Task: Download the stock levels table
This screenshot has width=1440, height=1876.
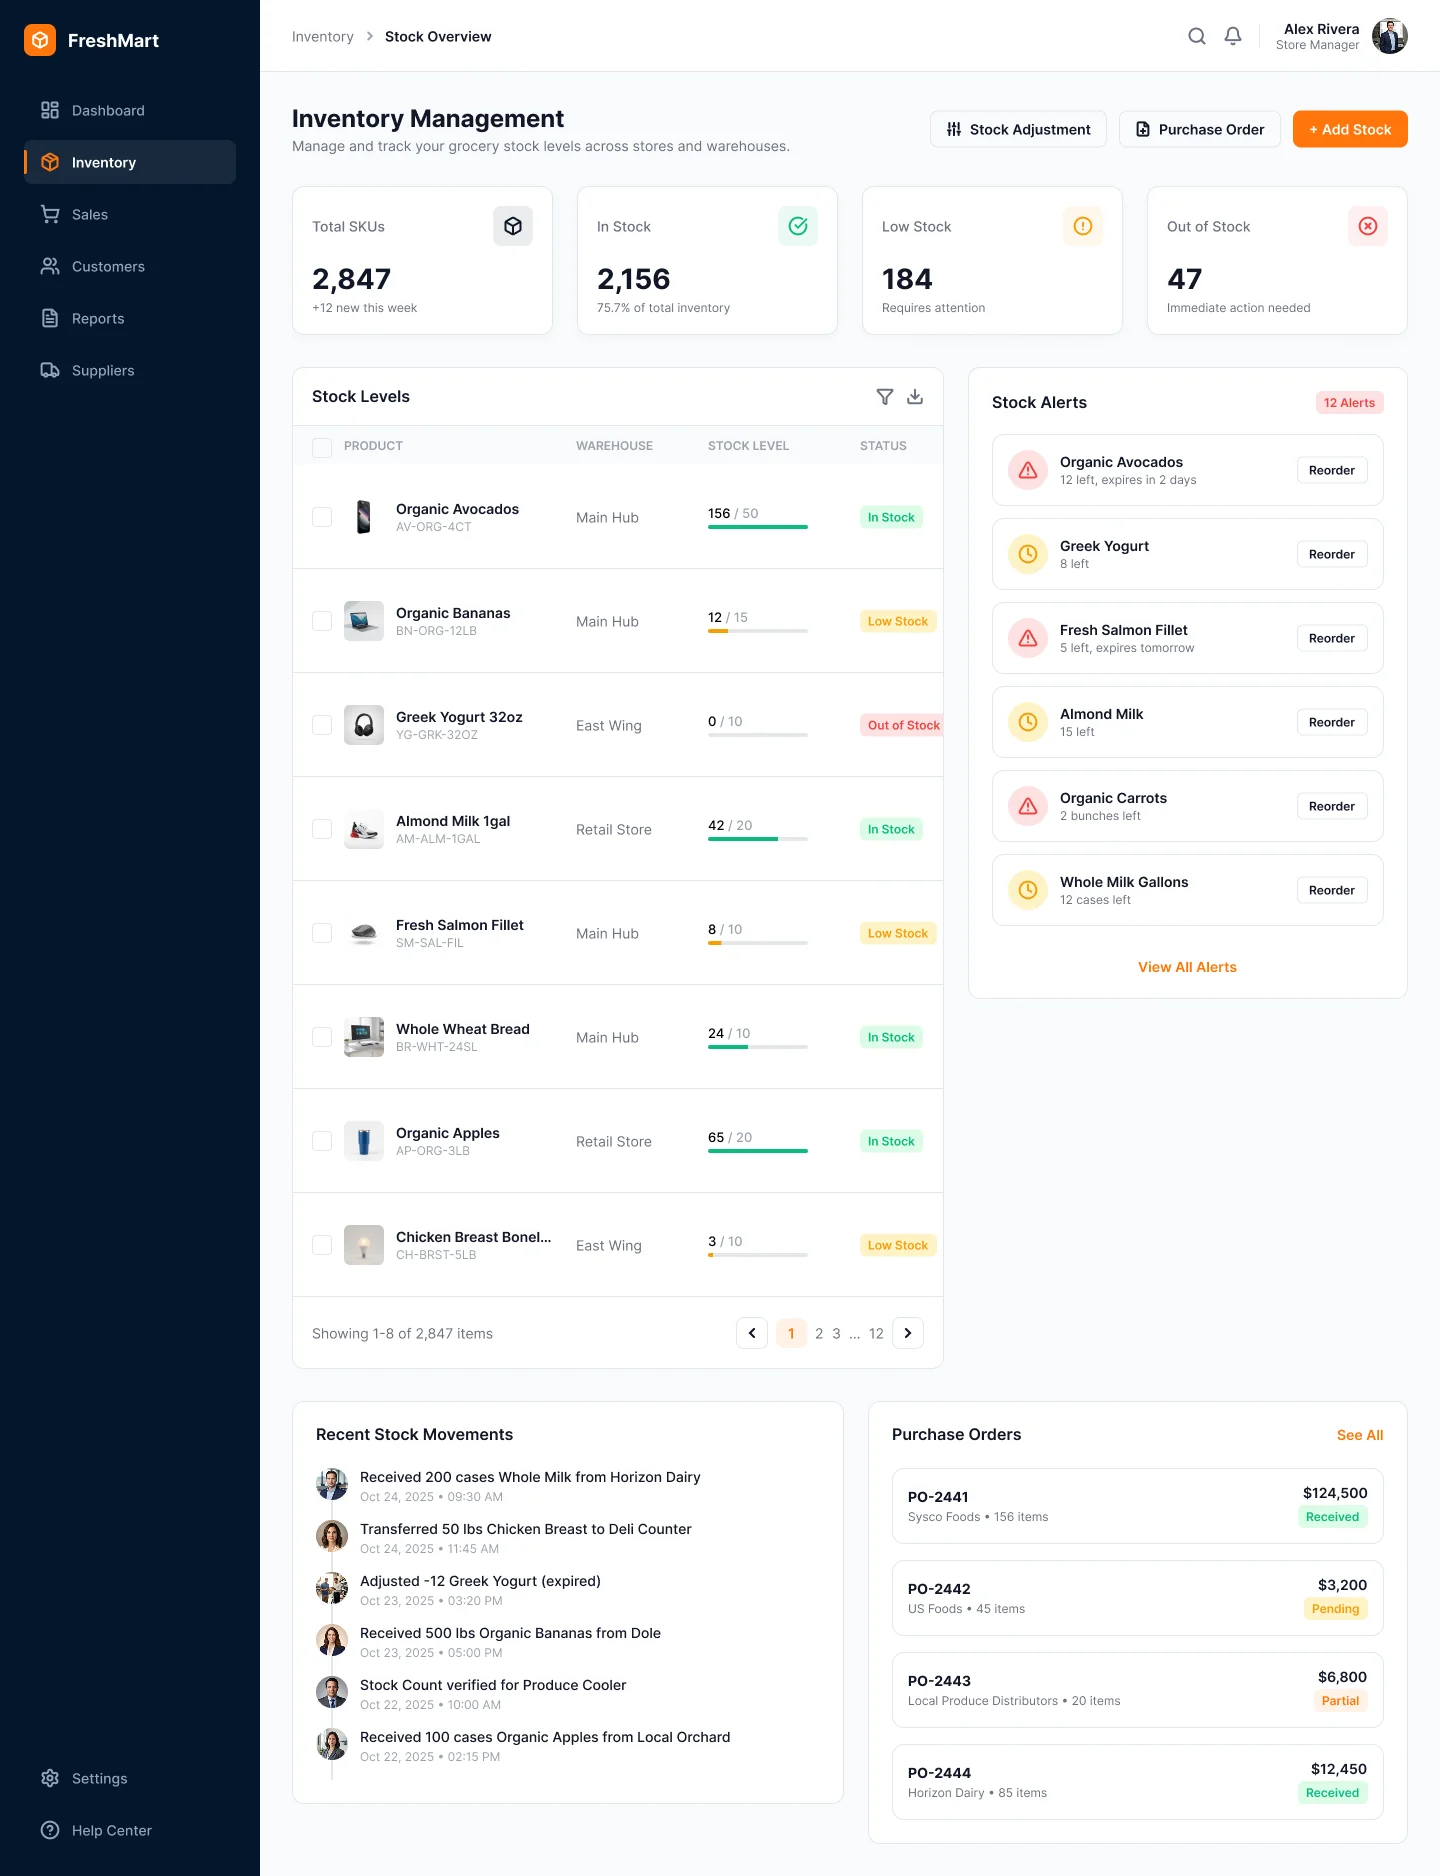Action: (x=915, y=397)
